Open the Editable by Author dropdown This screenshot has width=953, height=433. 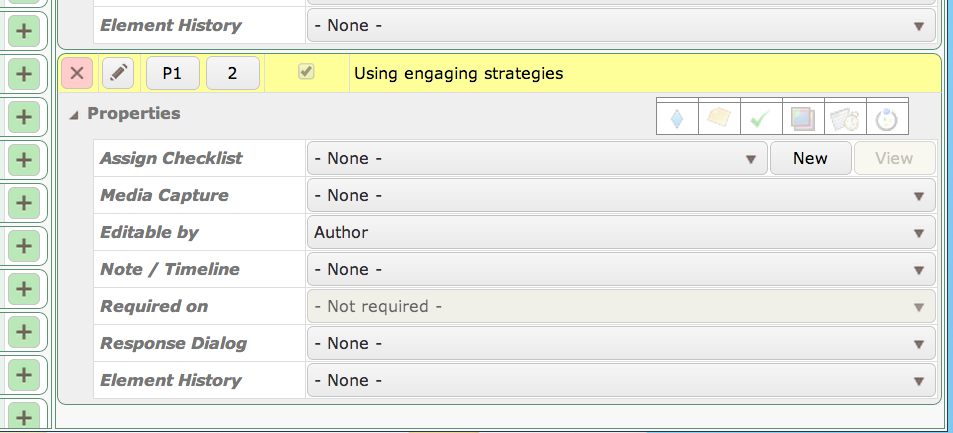[621, 232]
